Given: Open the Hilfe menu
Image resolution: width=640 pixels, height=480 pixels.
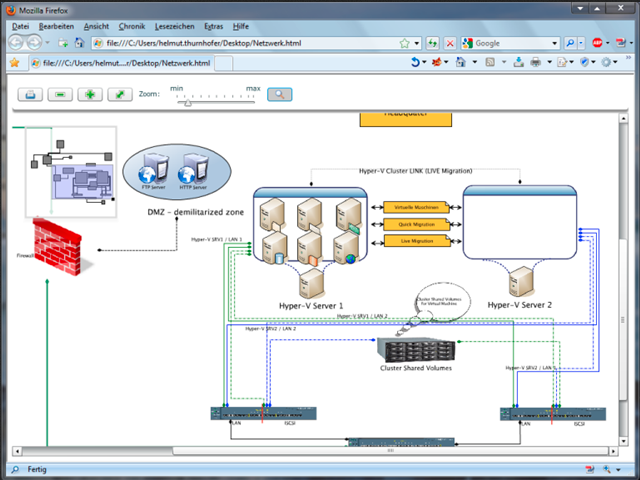Looking at the screenshot, I should [x=241, y=27].
